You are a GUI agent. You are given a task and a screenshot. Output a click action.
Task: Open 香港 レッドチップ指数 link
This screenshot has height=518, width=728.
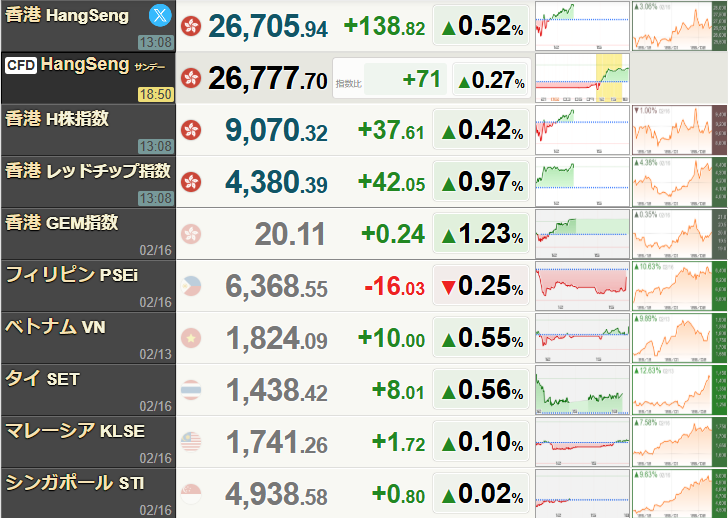[88, 171]
